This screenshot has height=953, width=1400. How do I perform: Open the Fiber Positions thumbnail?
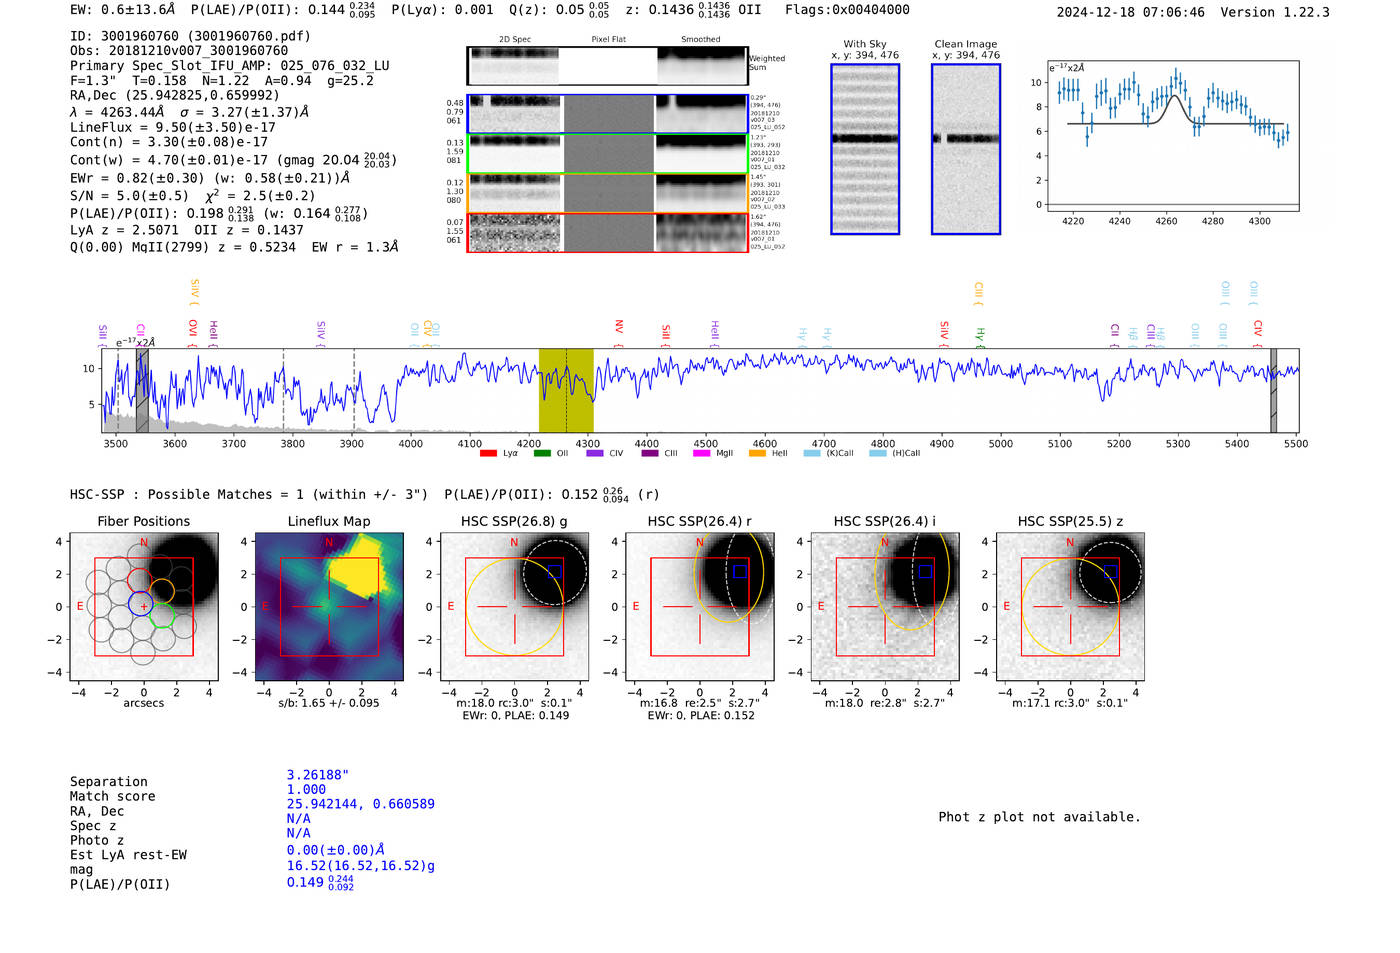tap(144, 606)
